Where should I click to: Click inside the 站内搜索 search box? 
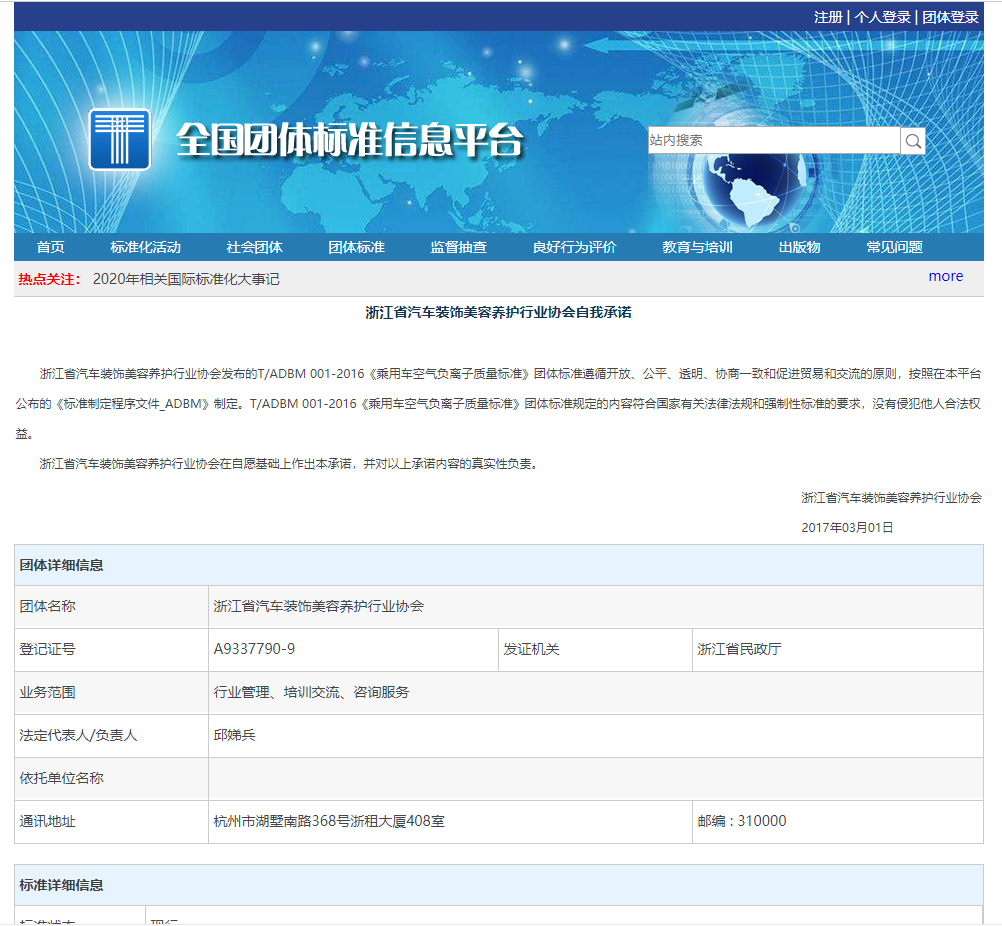(770, 140)
